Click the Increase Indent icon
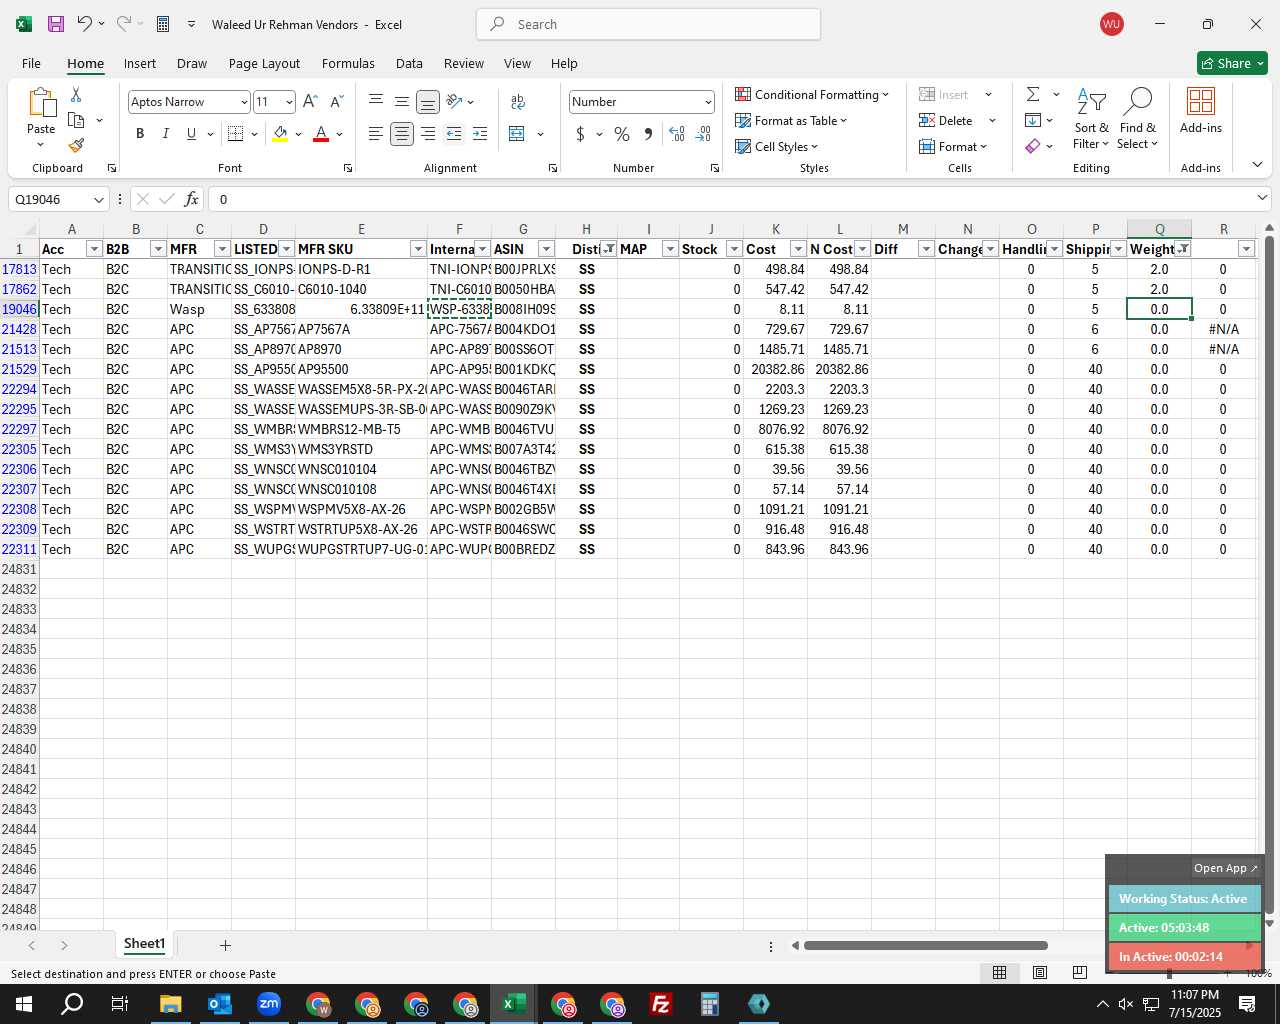The height and width of the screenshot is (1024, 1280). [480, 133]
